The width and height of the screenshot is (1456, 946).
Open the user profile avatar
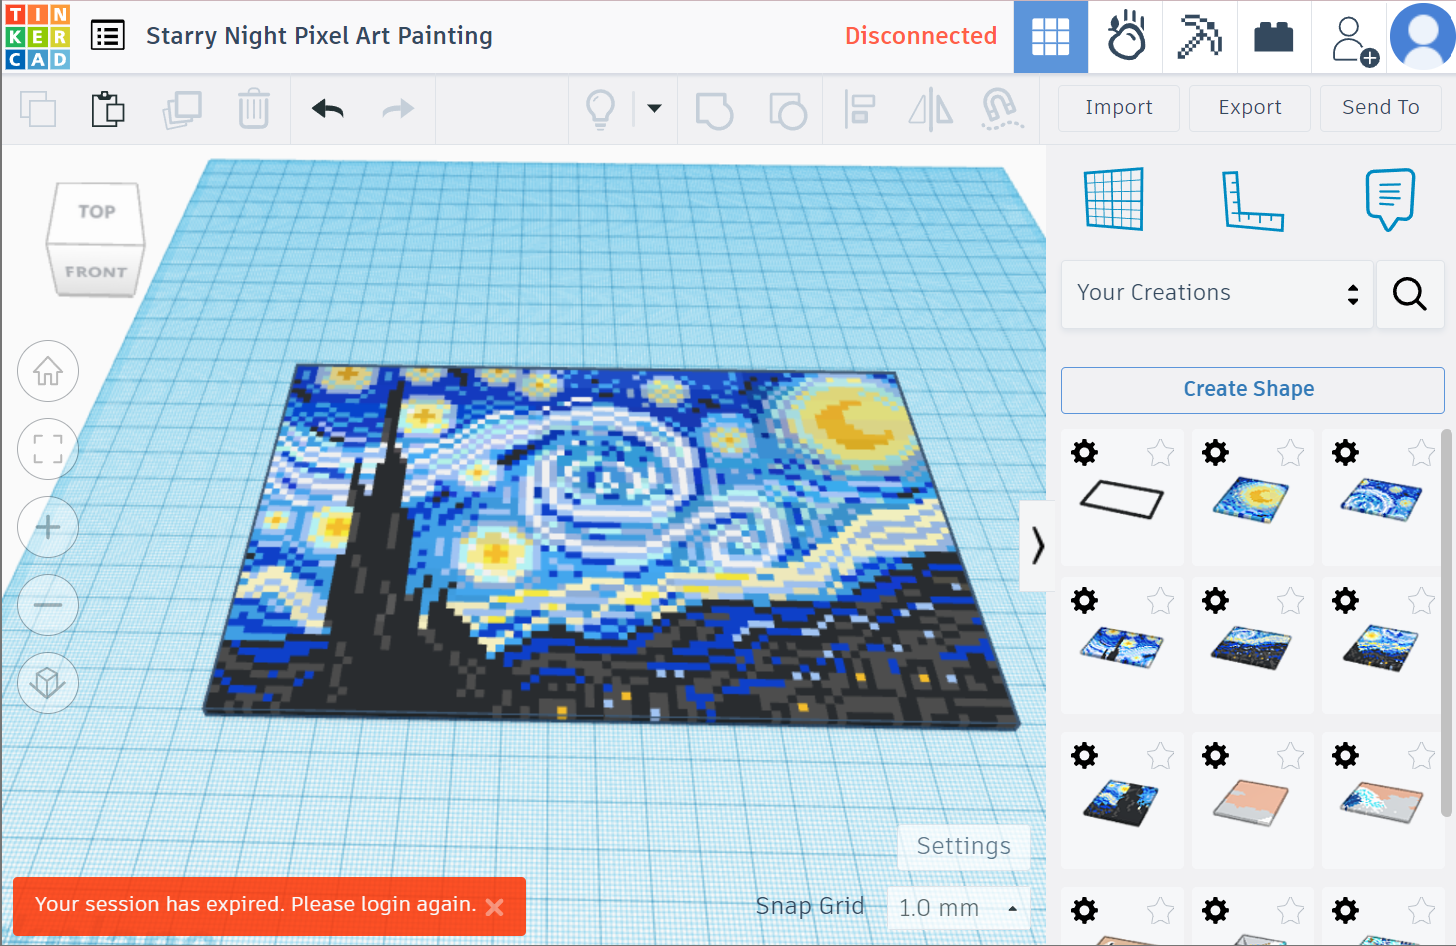(1422, 36)
